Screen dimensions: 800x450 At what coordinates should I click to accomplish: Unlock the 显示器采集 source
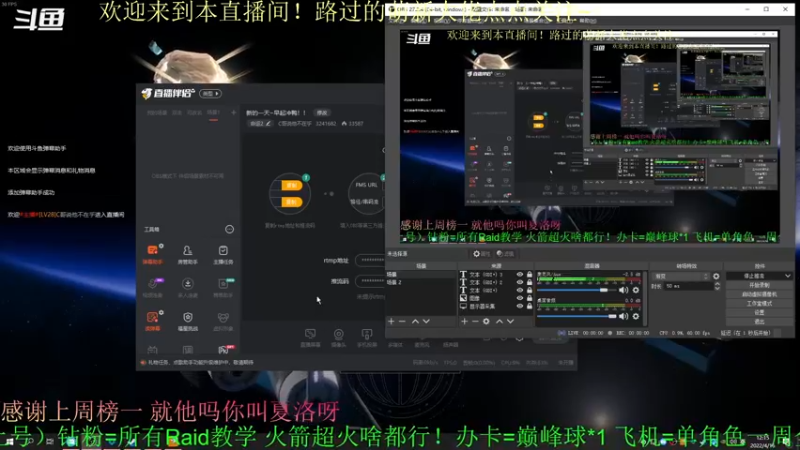tap(530, 306)
